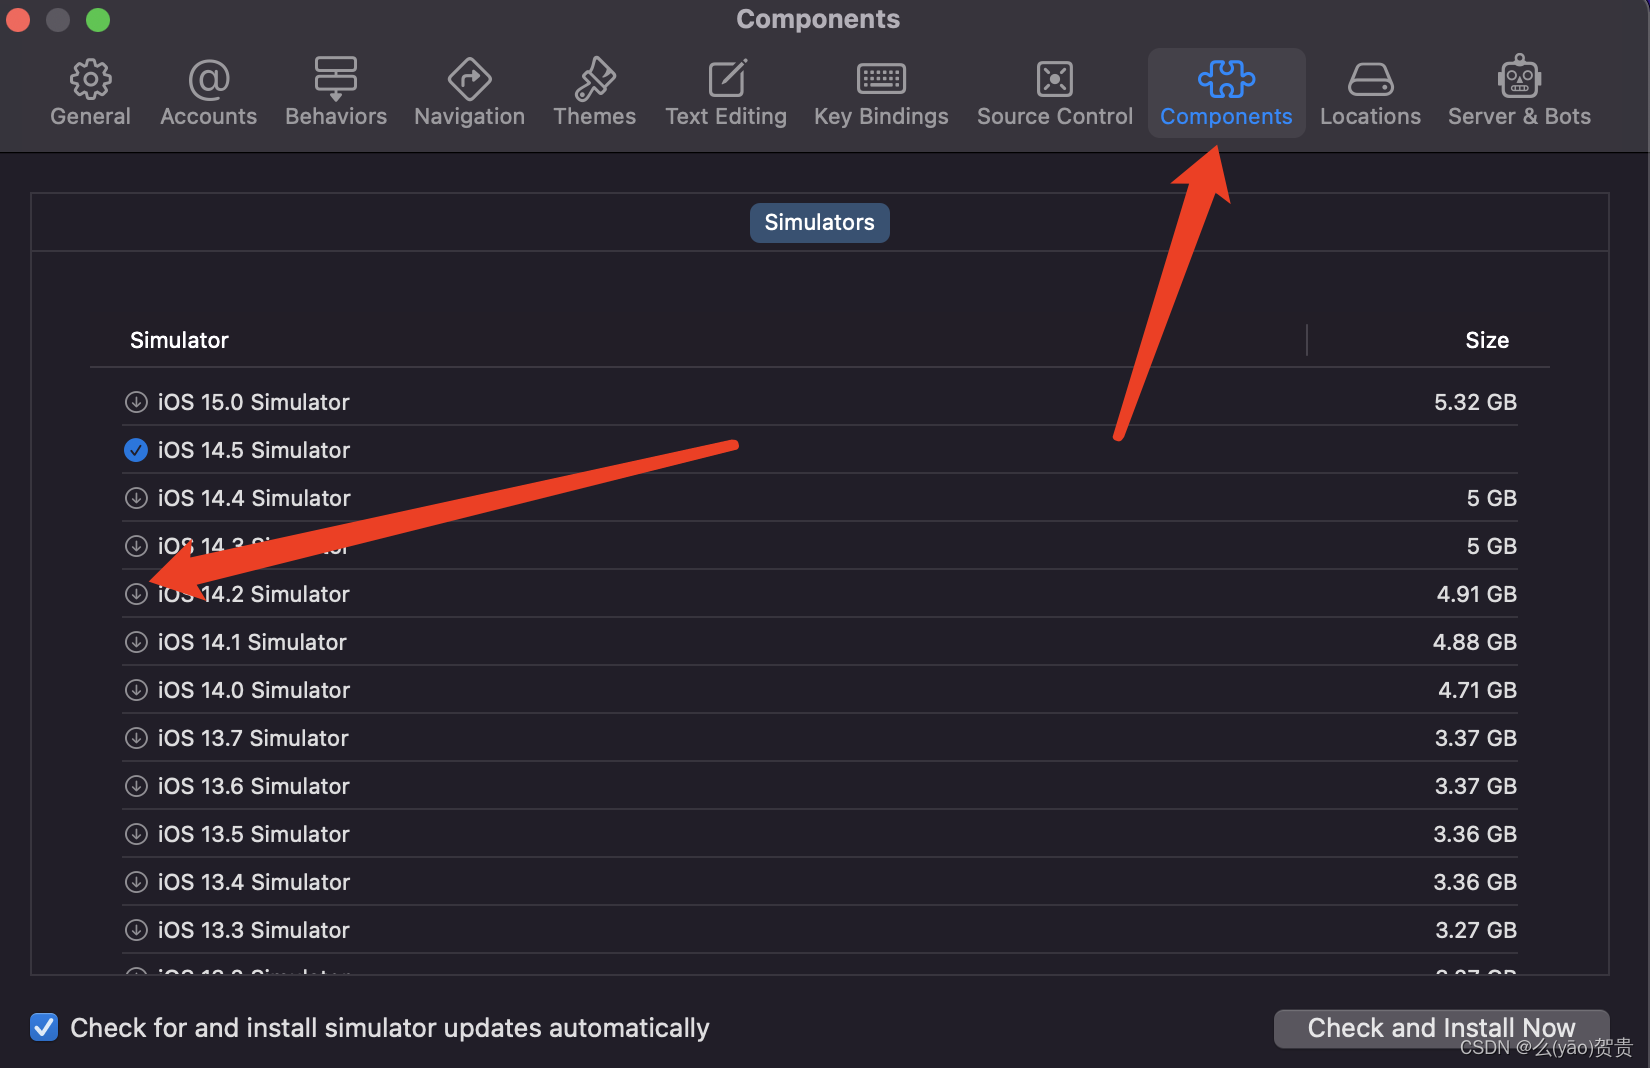Select the Source Control icon
The height and width of the screenshot is (1068, 1650).
(x=1055, y=79)
